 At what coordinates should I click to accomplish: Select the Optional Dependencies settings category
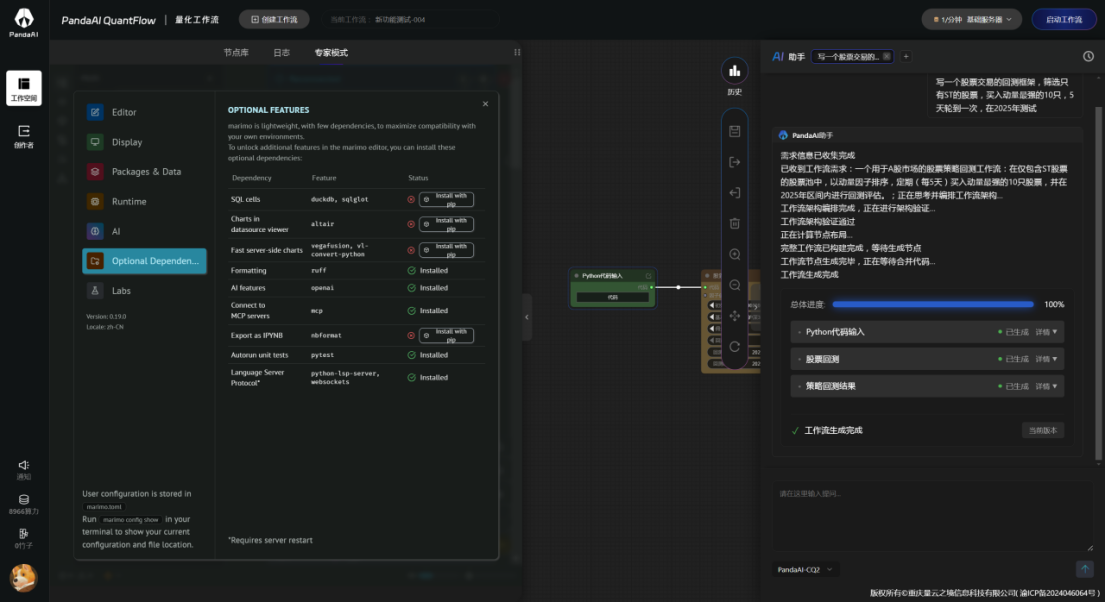144,261
